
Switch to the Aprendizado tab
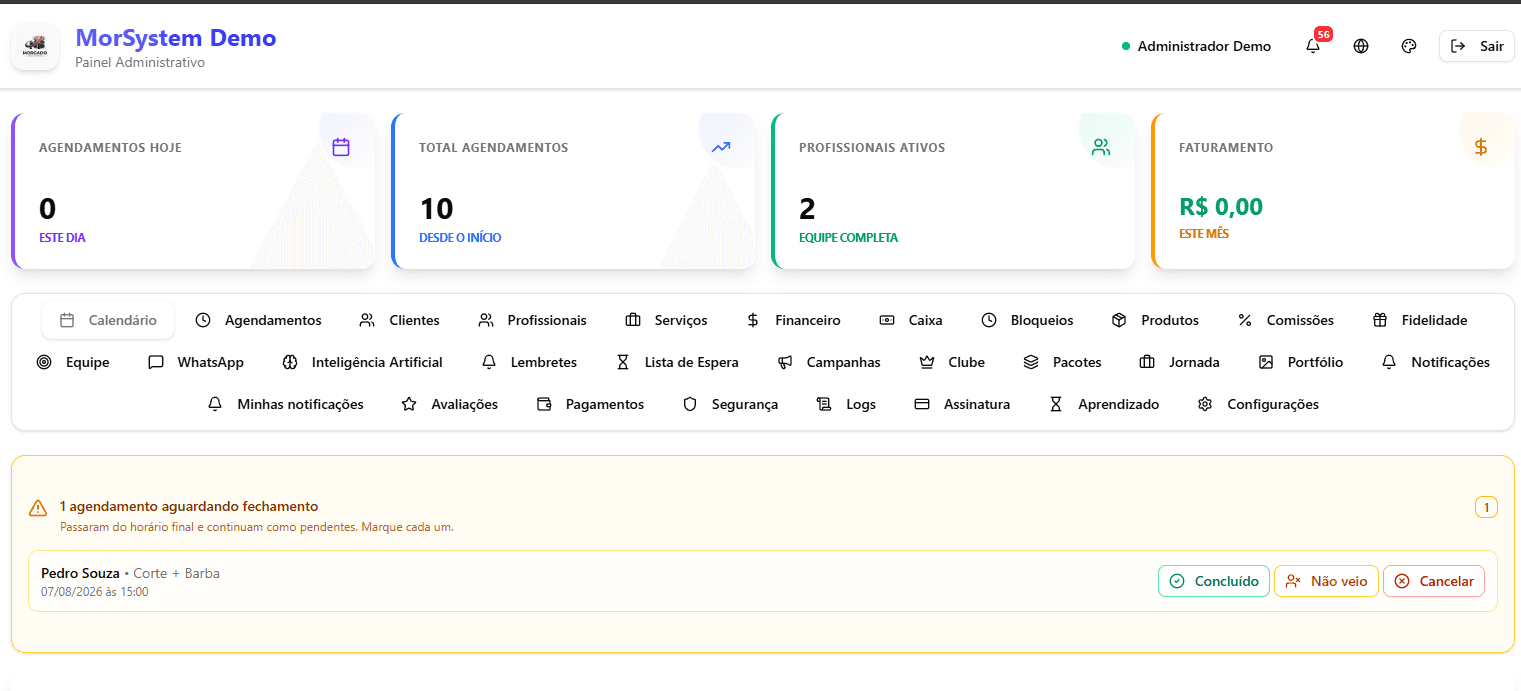(1103, 404)
